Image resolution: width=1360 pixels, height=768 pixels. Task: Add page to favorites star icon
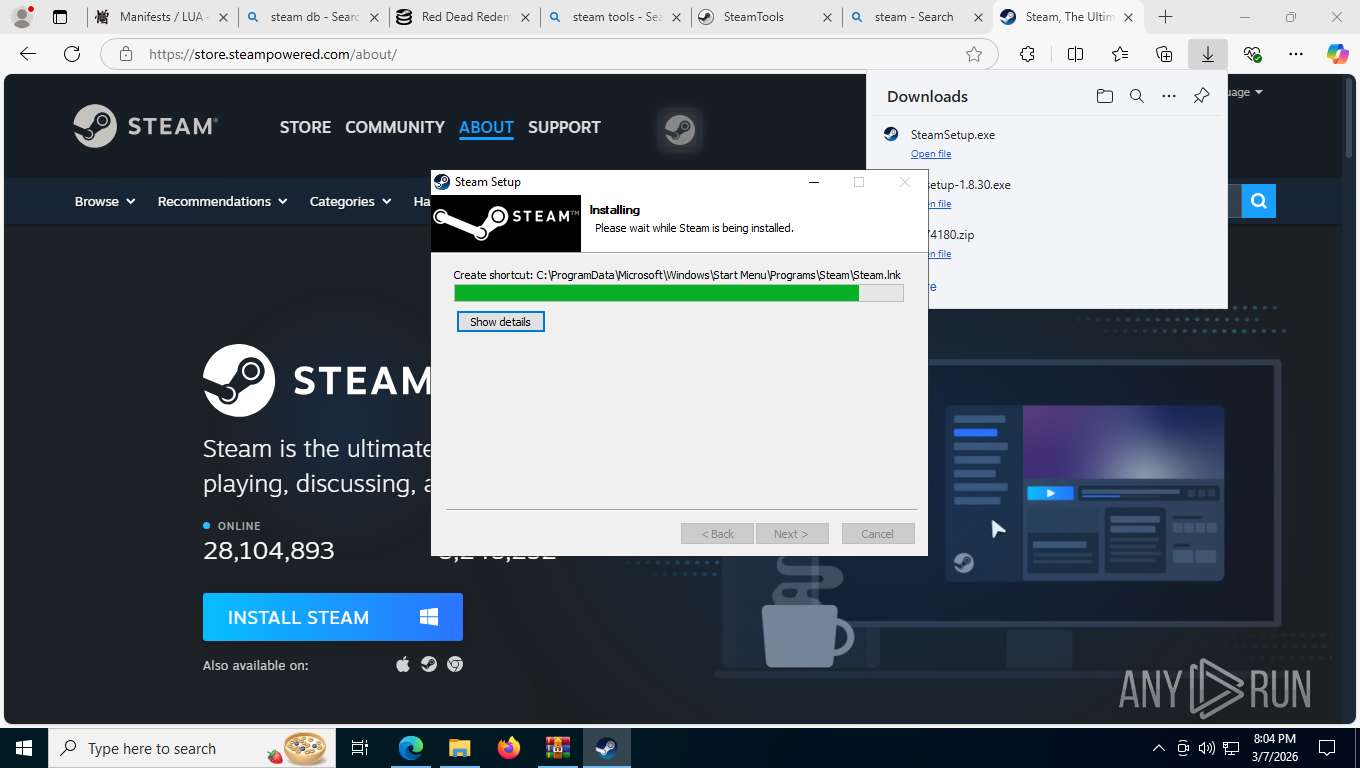coord(973,54)
